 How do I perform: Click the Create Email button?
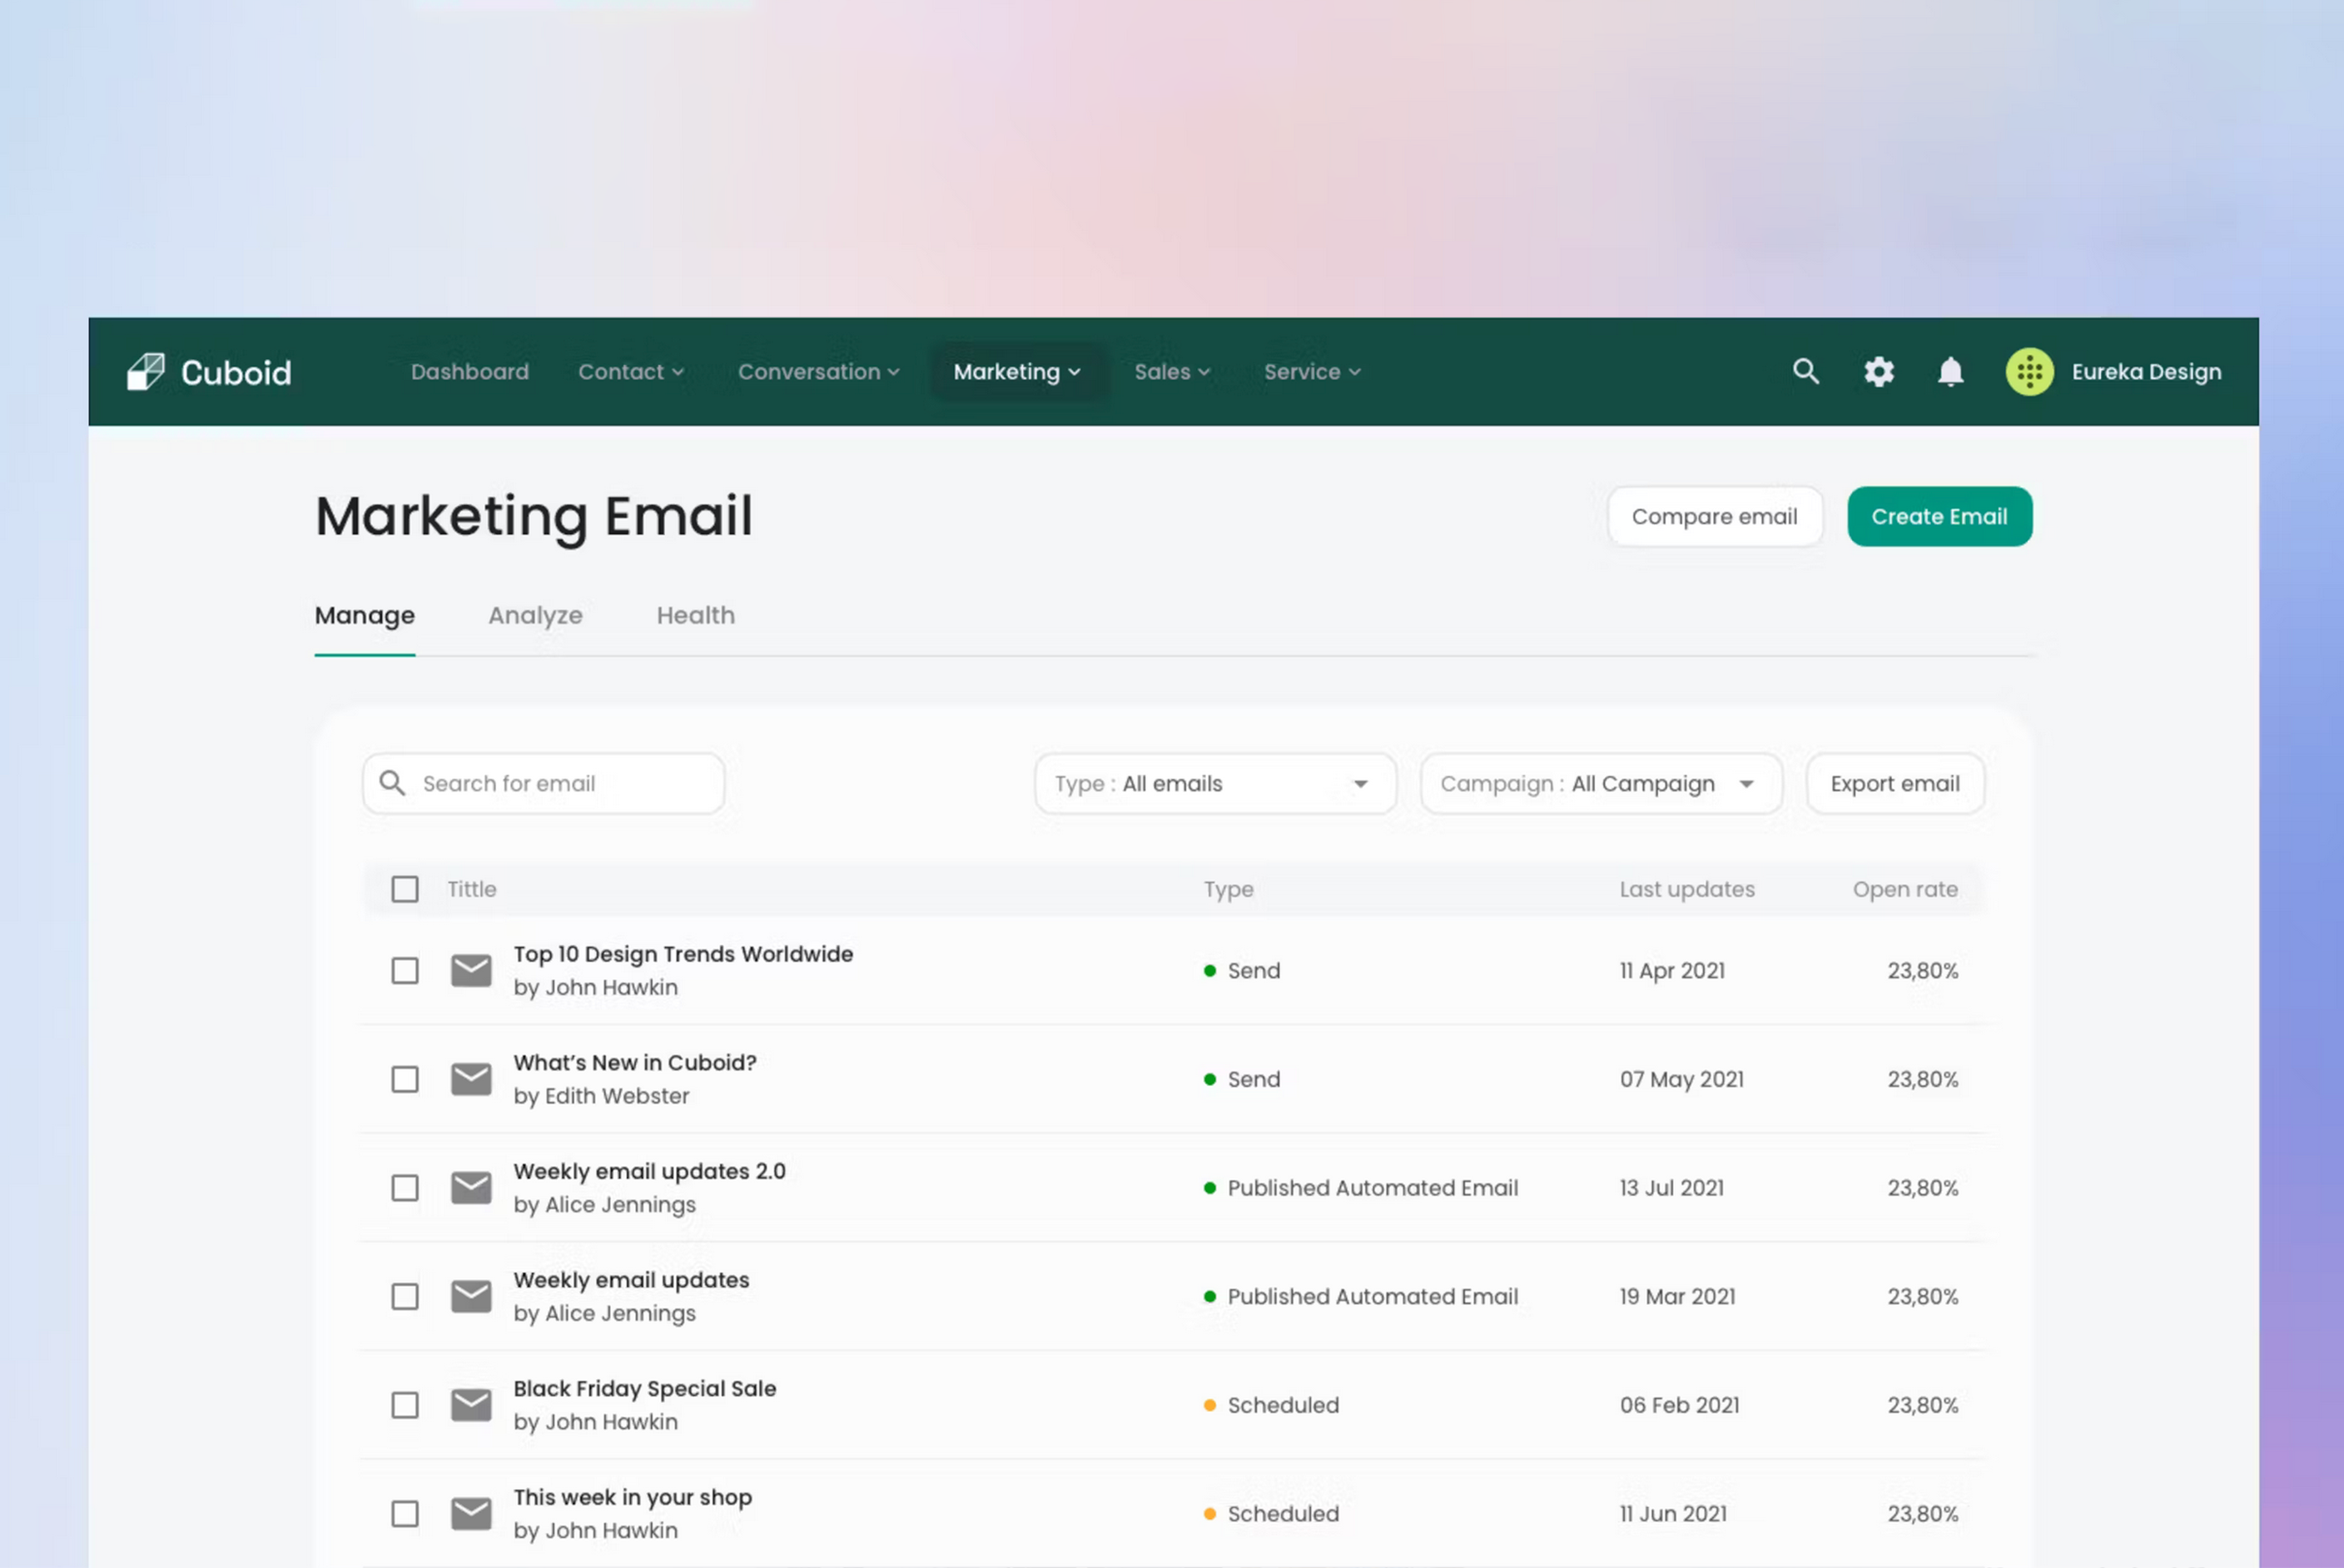(1938, 517)
